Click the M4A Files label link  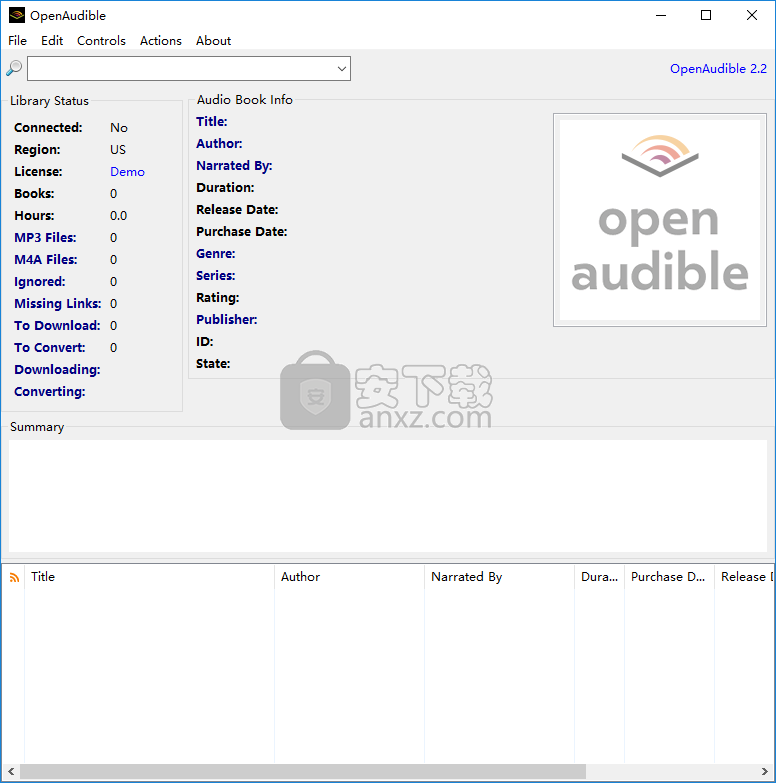(46, 260)
